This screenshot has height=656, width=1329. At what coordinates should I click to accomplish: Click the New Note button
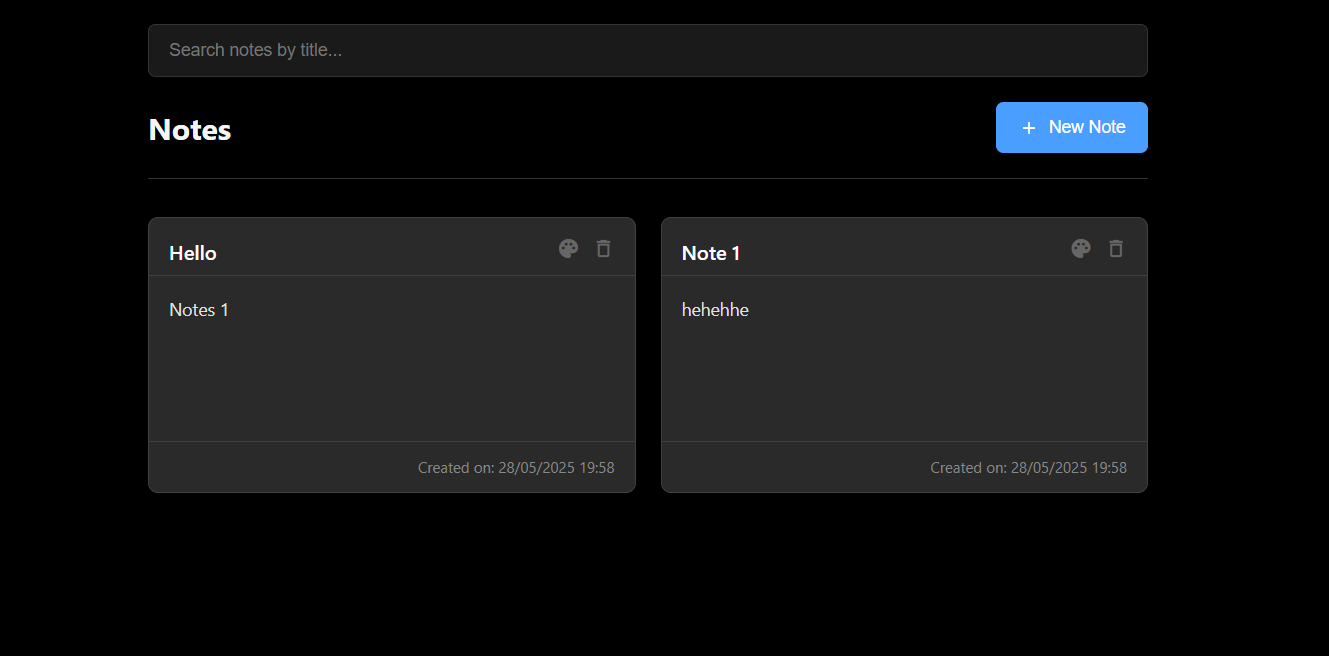point(1072,127)
